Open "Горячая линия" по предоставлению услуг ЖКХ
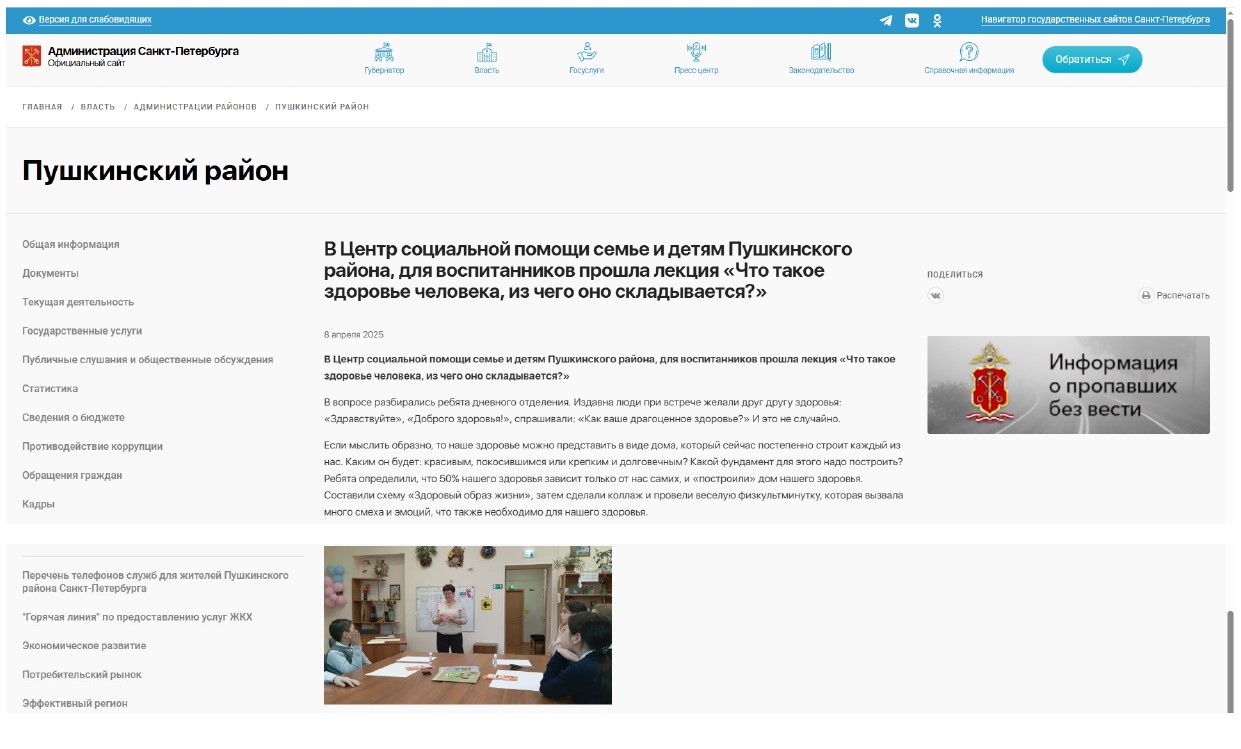 (137, 617)
